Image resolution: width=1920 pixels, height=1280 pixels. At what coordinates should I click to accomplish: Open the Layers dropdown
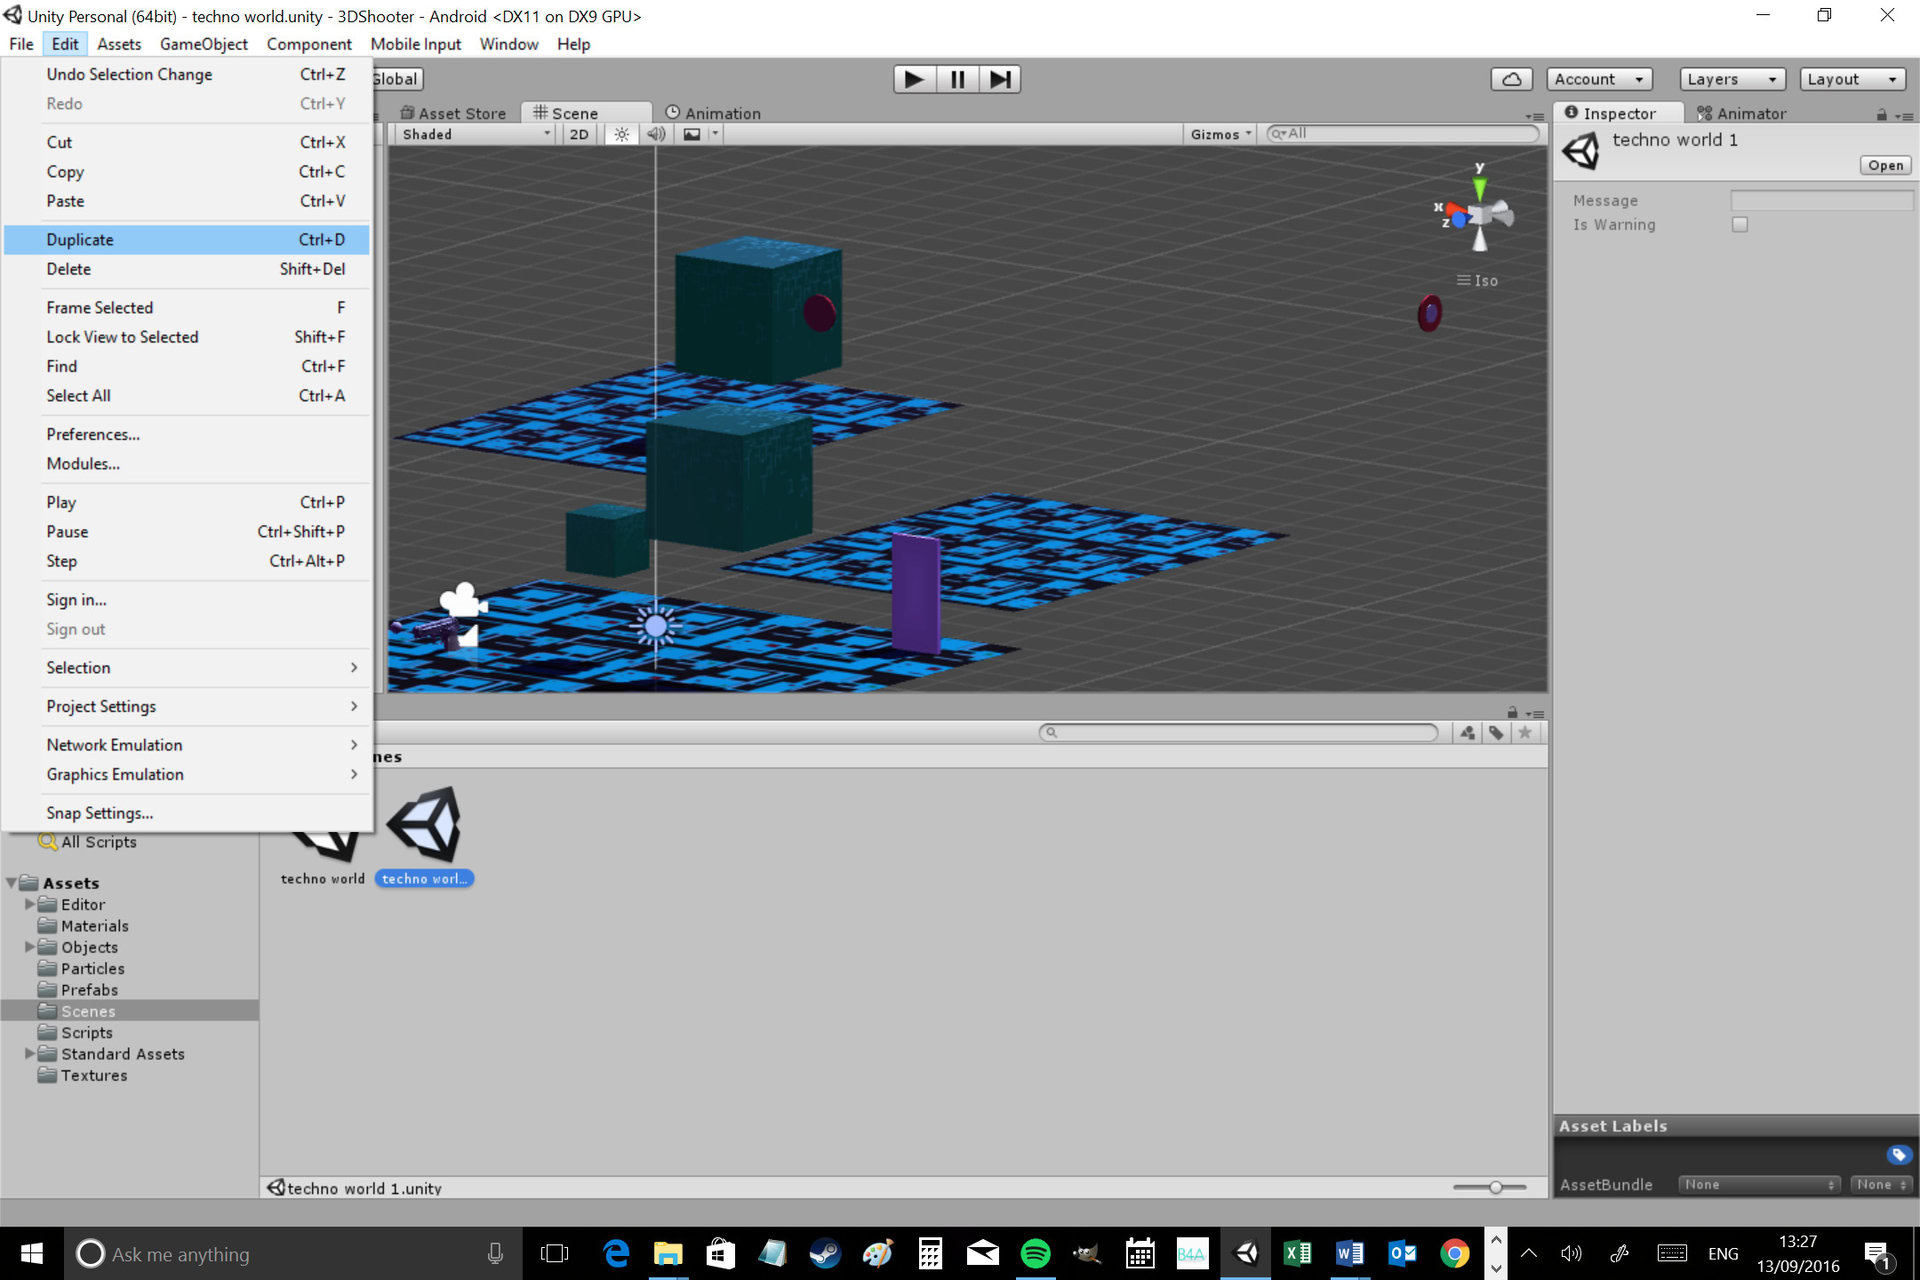point(1732,79)
